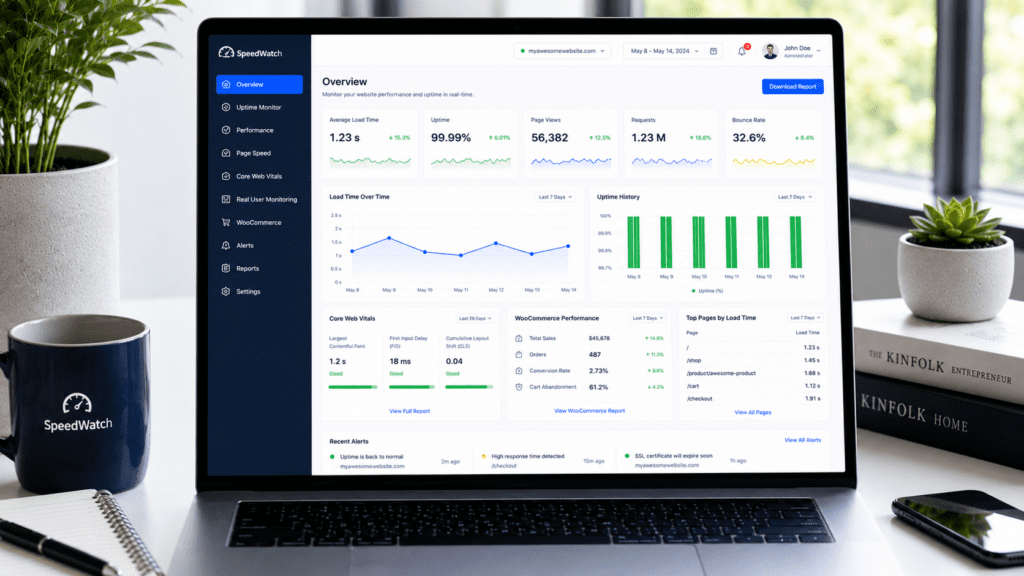
Task: Click the Bounce Rate 32.6% value
Action: [x=749, y=138]
